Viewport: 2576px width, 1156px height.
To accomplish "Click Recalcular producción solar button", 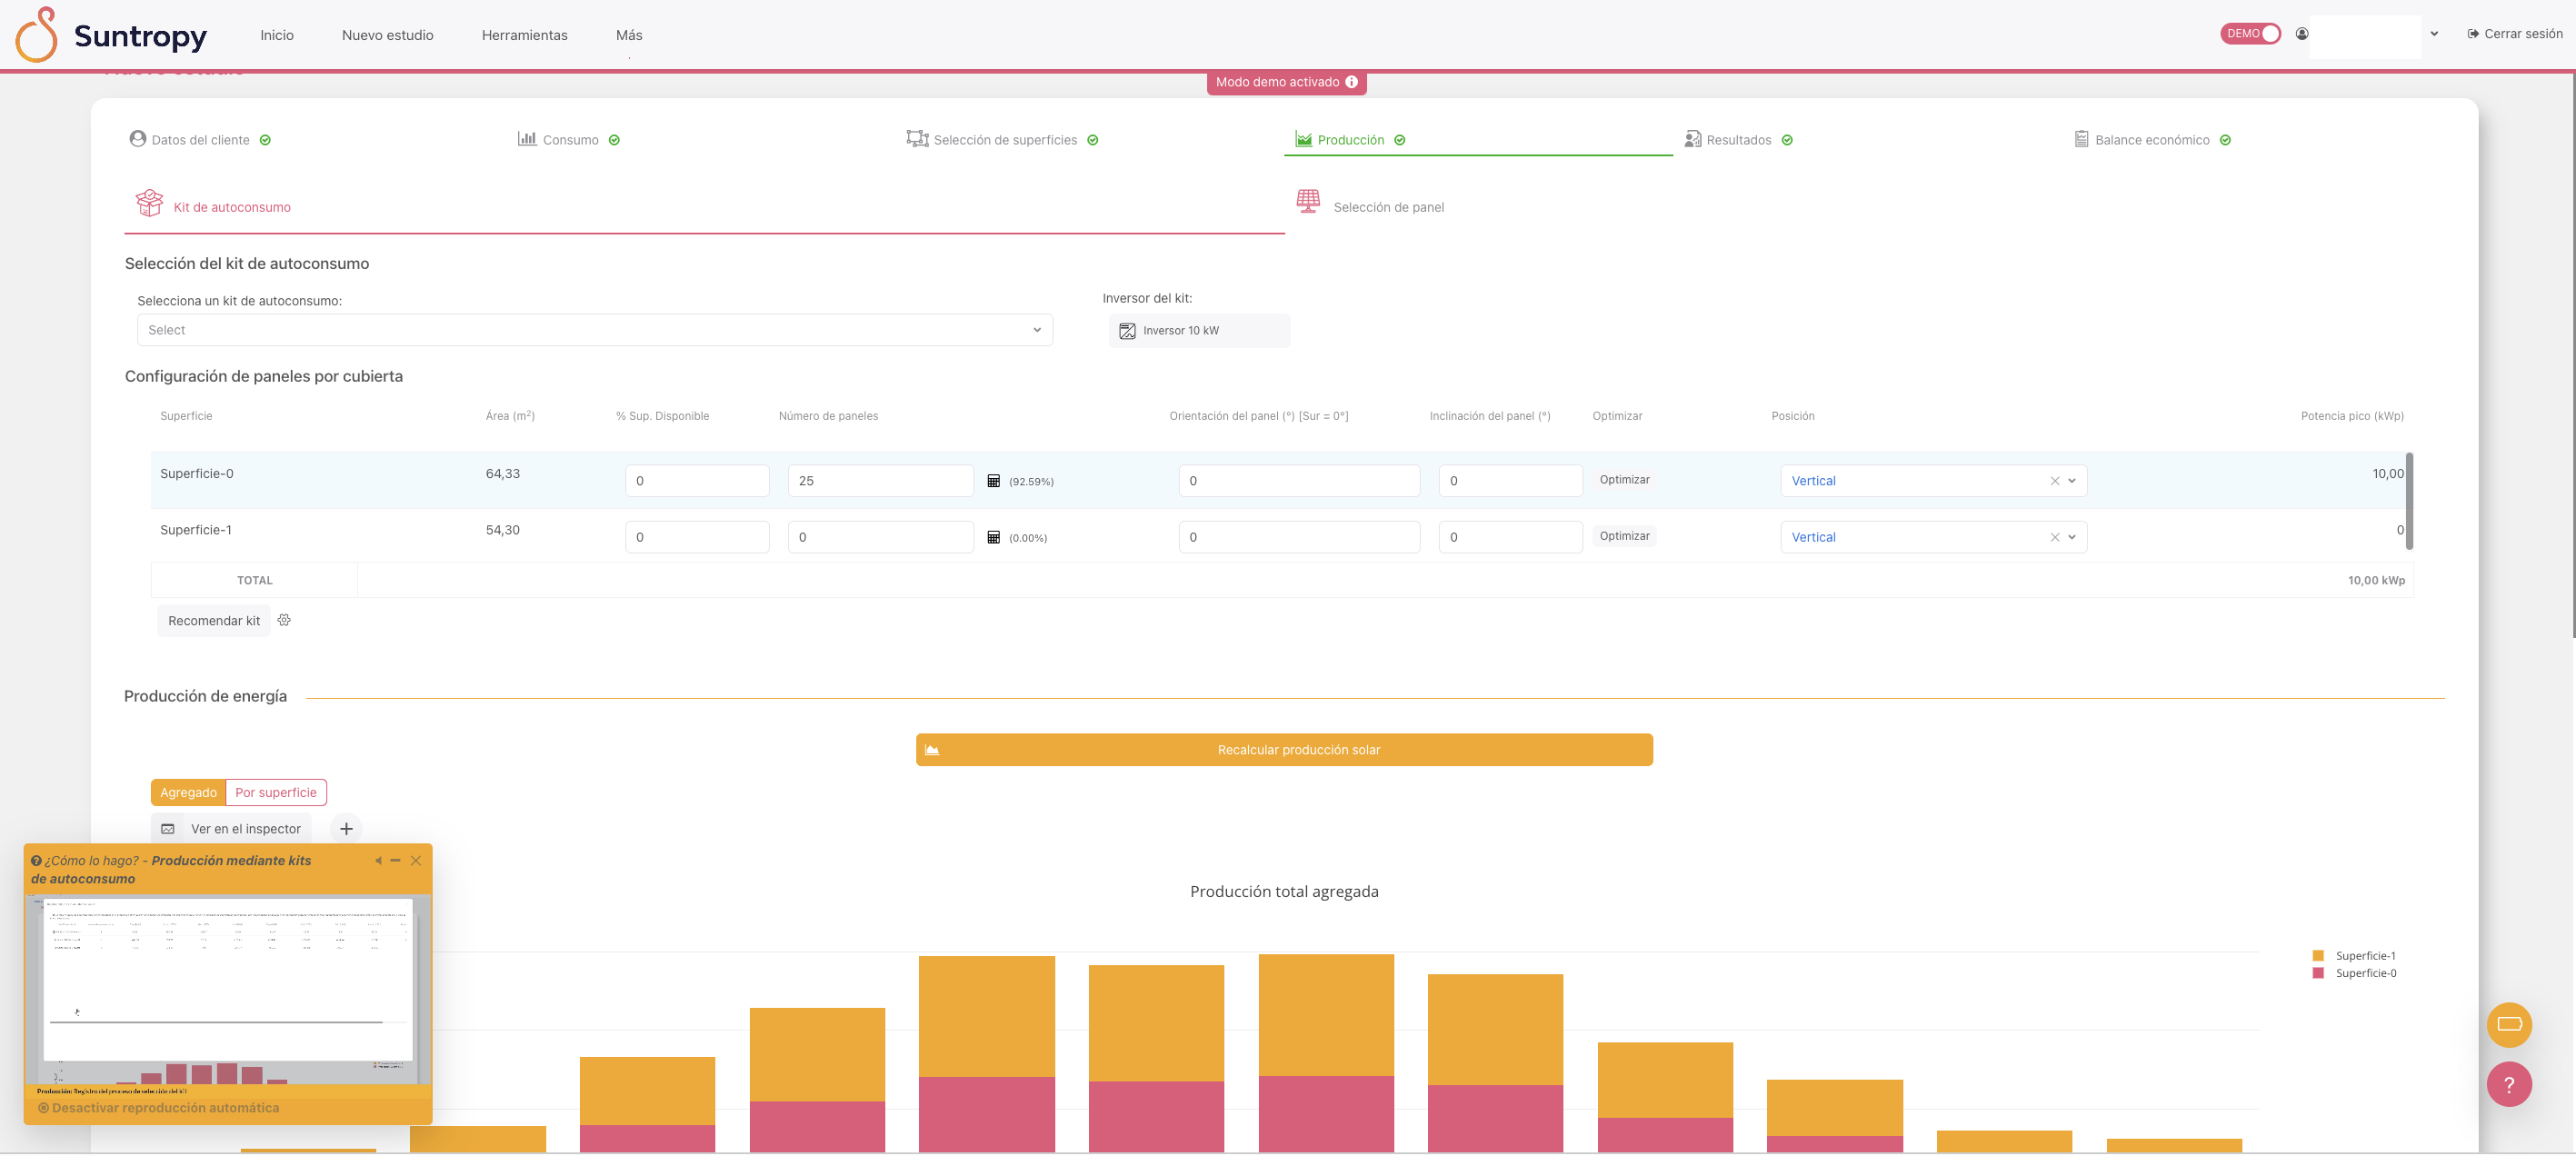I will click(x=1284, y=750).
